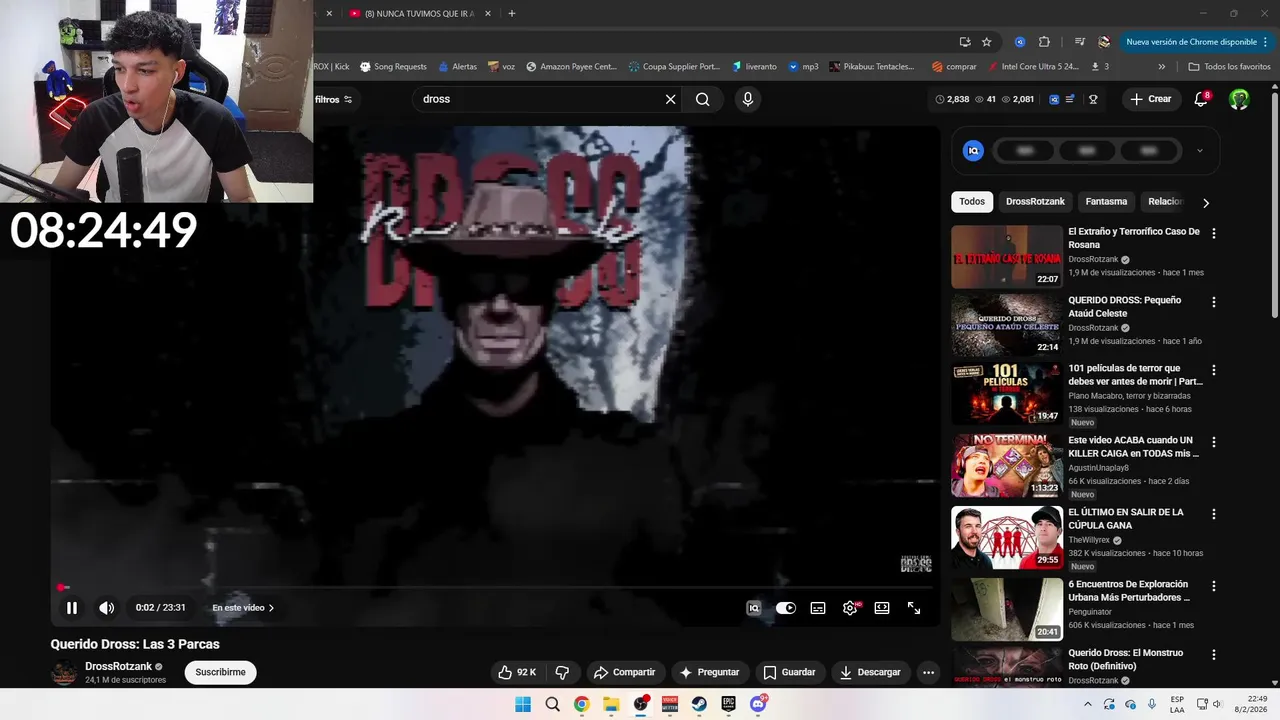1280x720 pixels.
Task: Open YouTube notifications bell
Action: coord(1202,99)
